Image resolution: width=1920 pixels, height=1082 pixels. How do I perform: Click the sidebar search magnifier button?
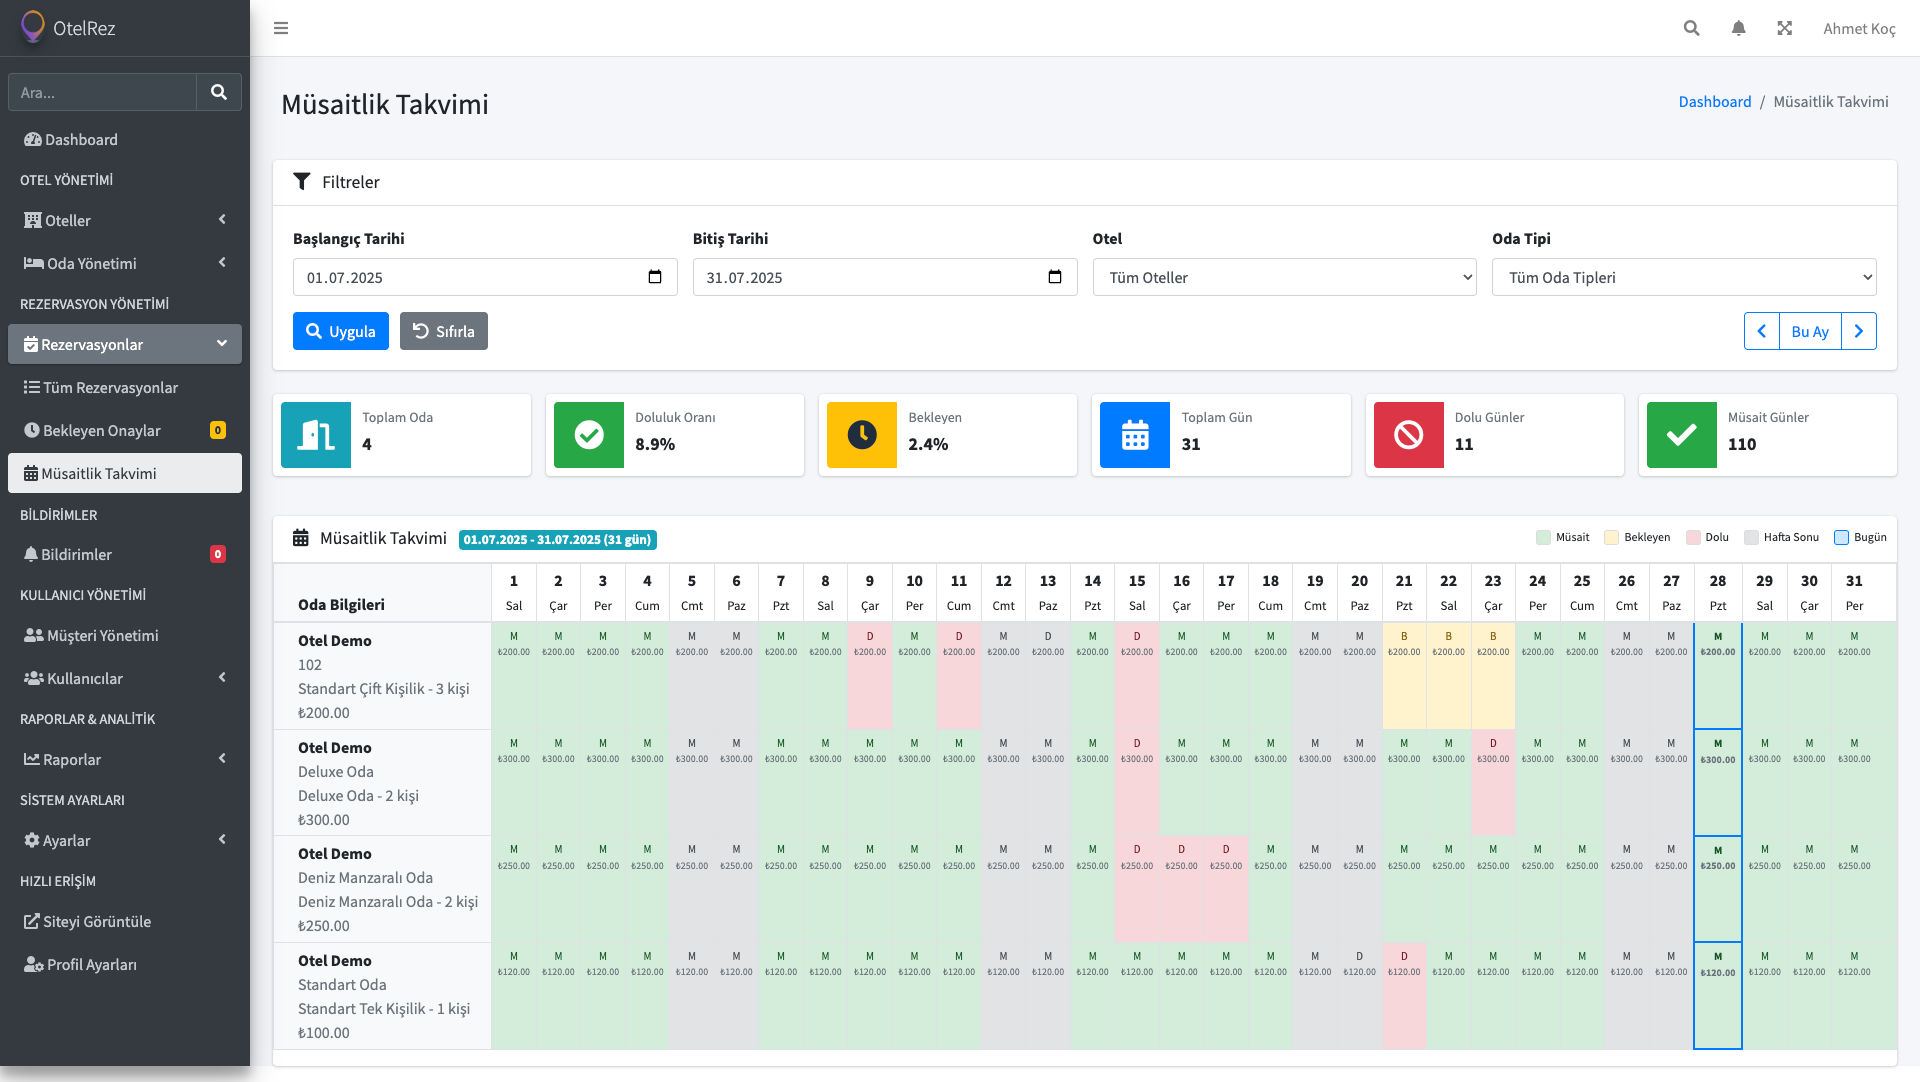click(x=219, y=92)
